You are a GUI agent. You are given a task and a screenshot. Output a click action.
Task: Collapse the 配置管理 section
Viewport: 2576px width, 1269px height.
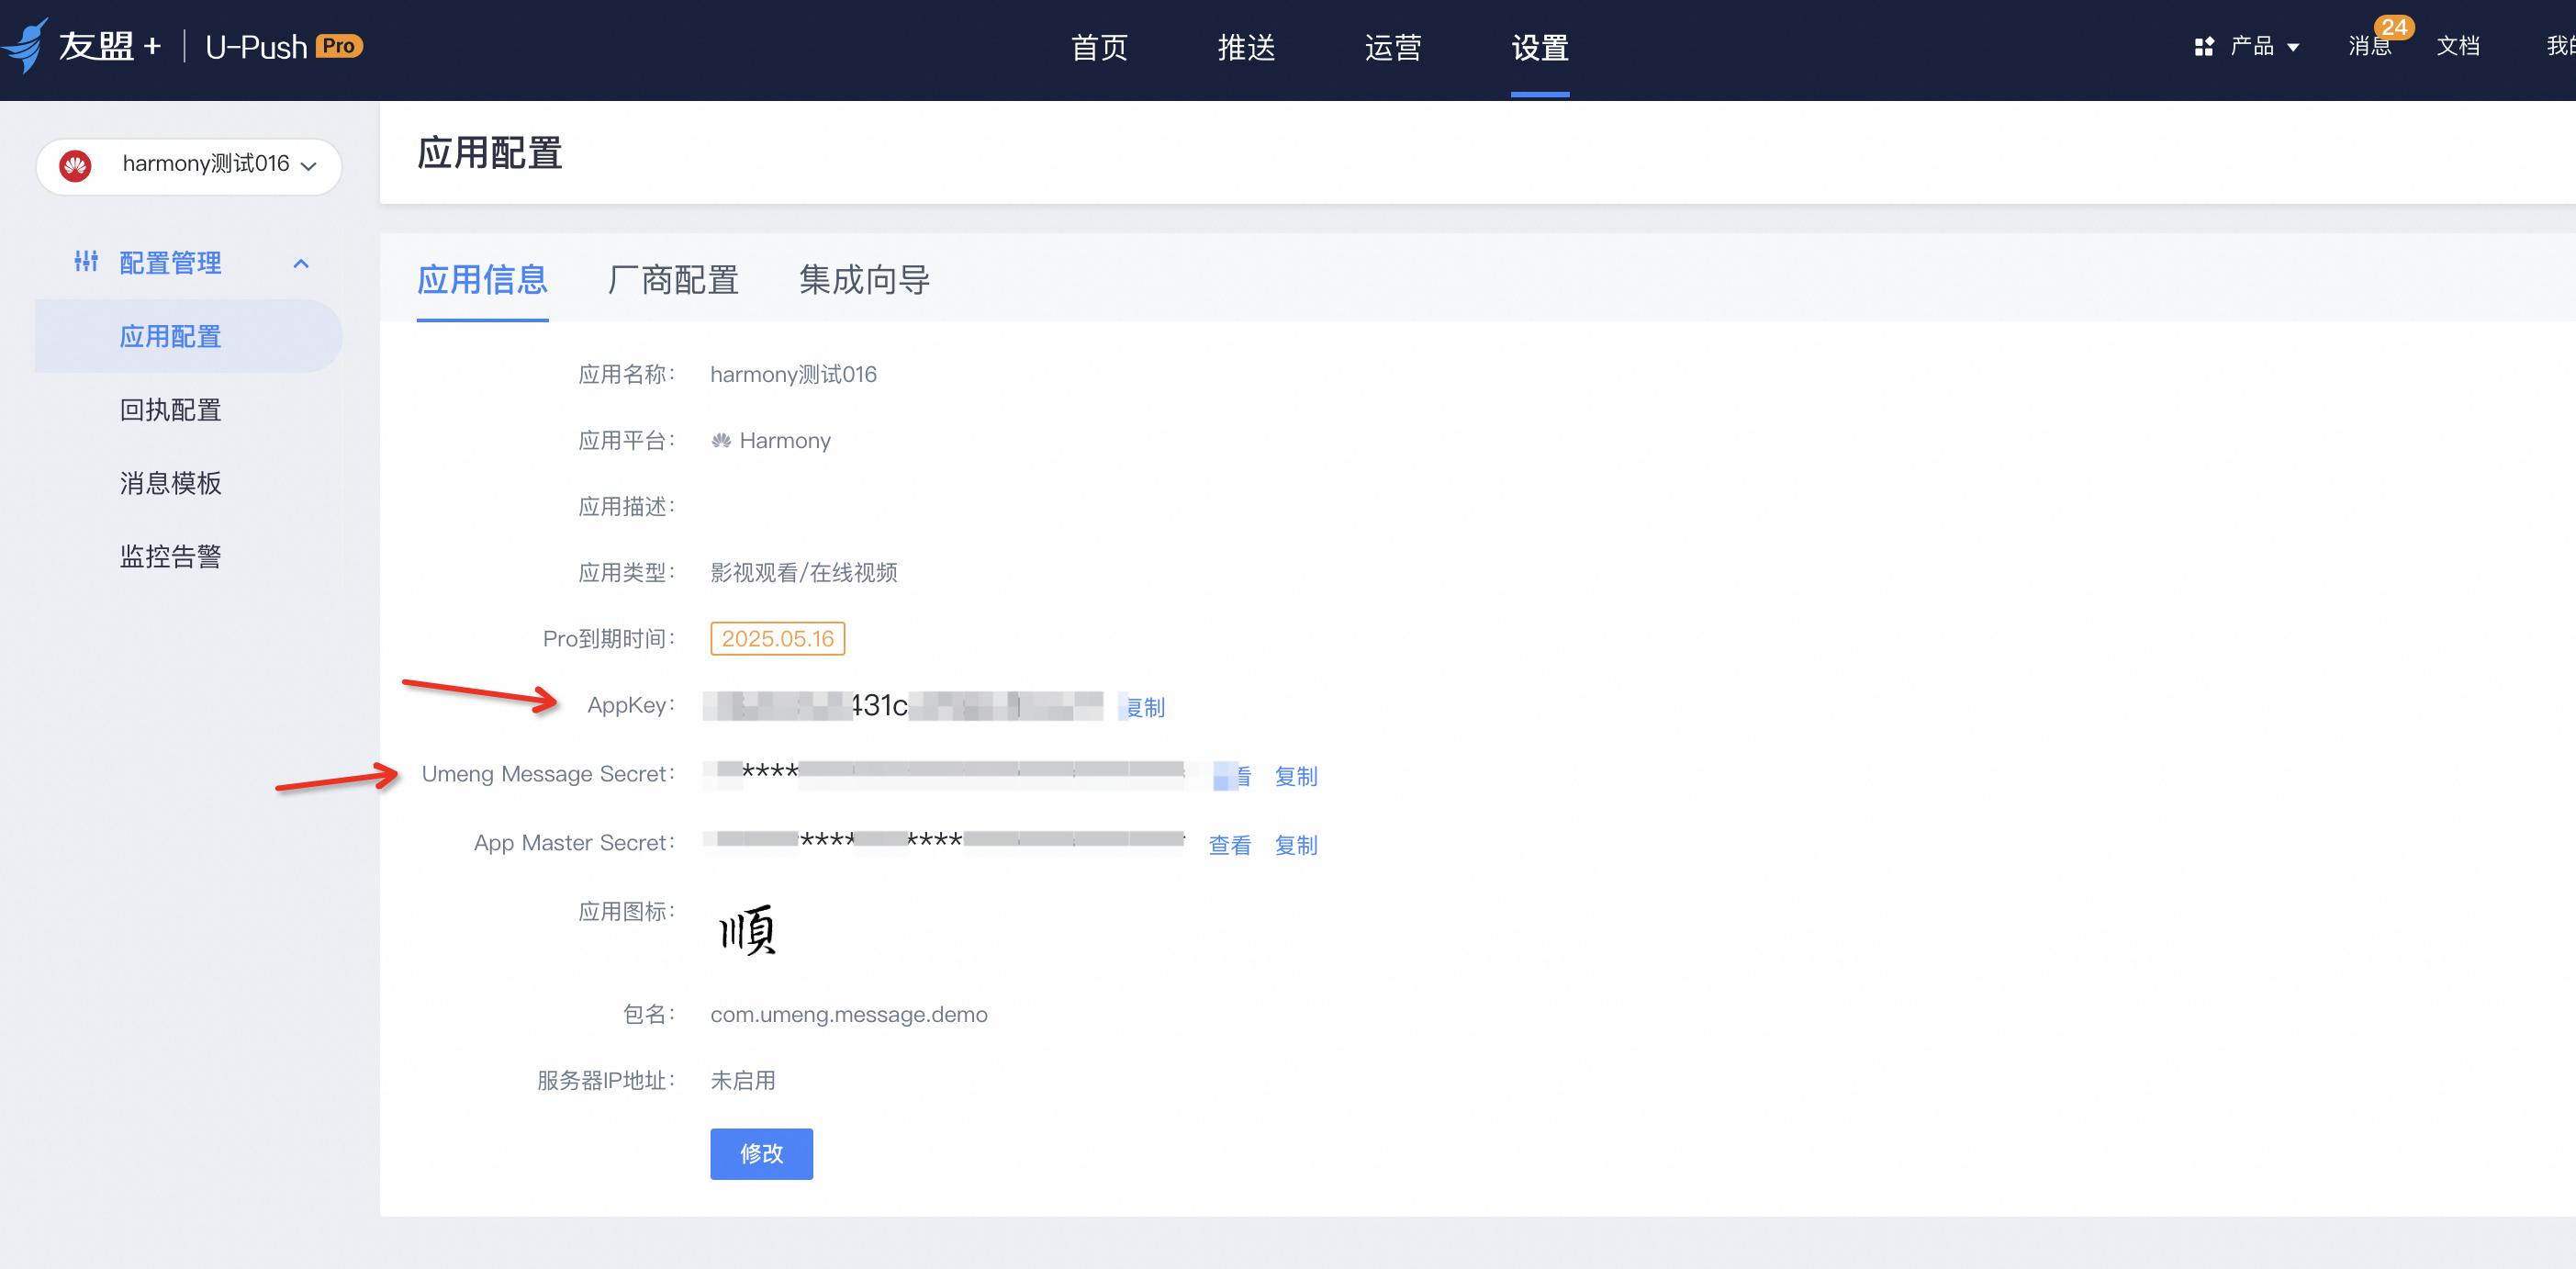click(300, 263)
